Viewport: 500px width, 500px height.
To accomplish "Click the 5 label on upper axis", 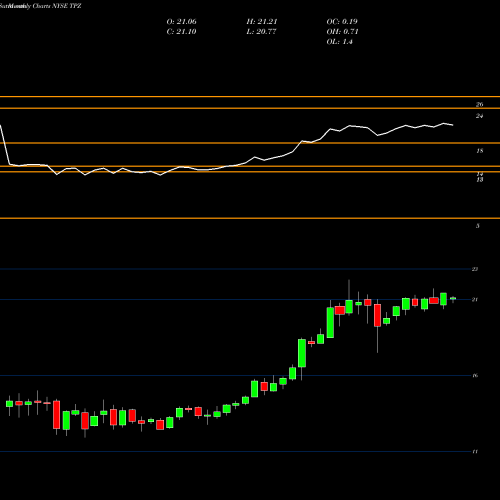I will click(x=478, y=226).
